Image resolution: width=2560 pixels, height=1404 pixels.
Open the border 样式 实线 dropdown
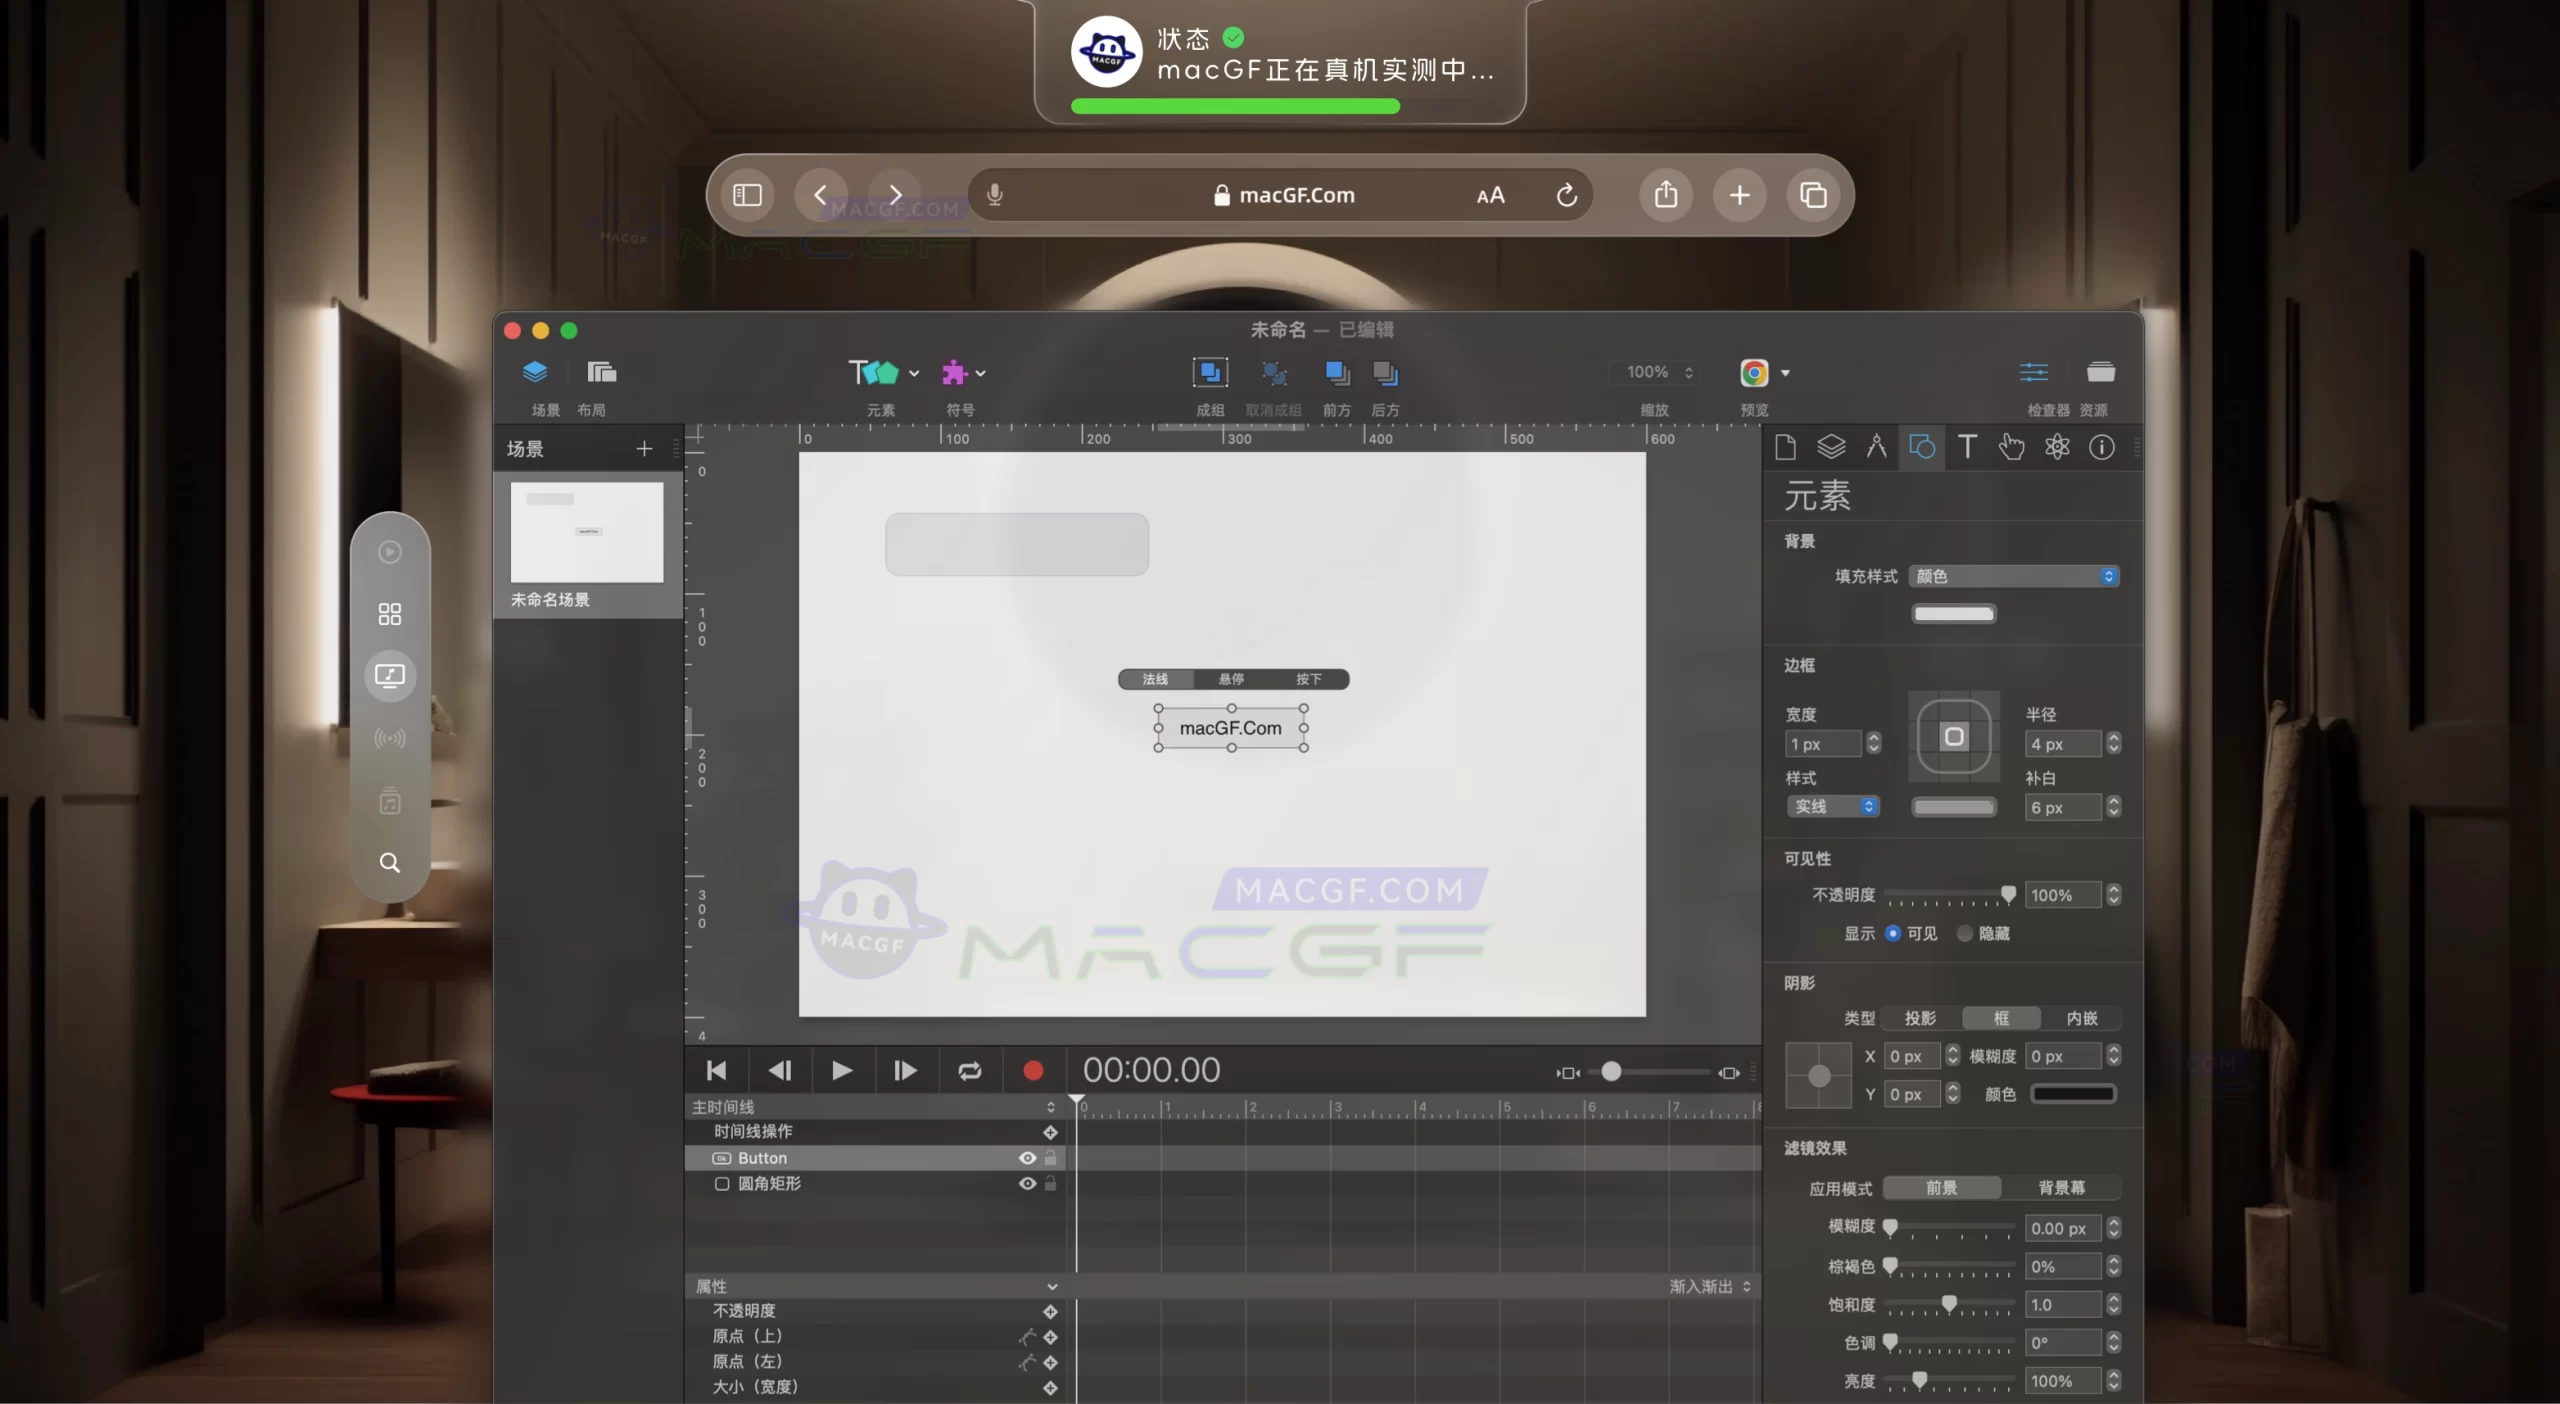pyautogui.click(x=1833, y=807)
